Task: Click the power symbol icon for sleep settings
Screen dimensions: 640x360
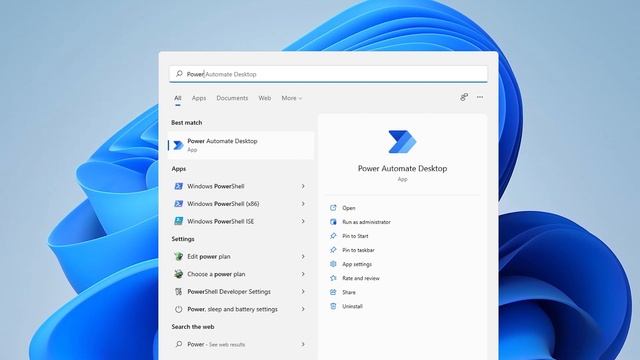Action: pos(178,309)
